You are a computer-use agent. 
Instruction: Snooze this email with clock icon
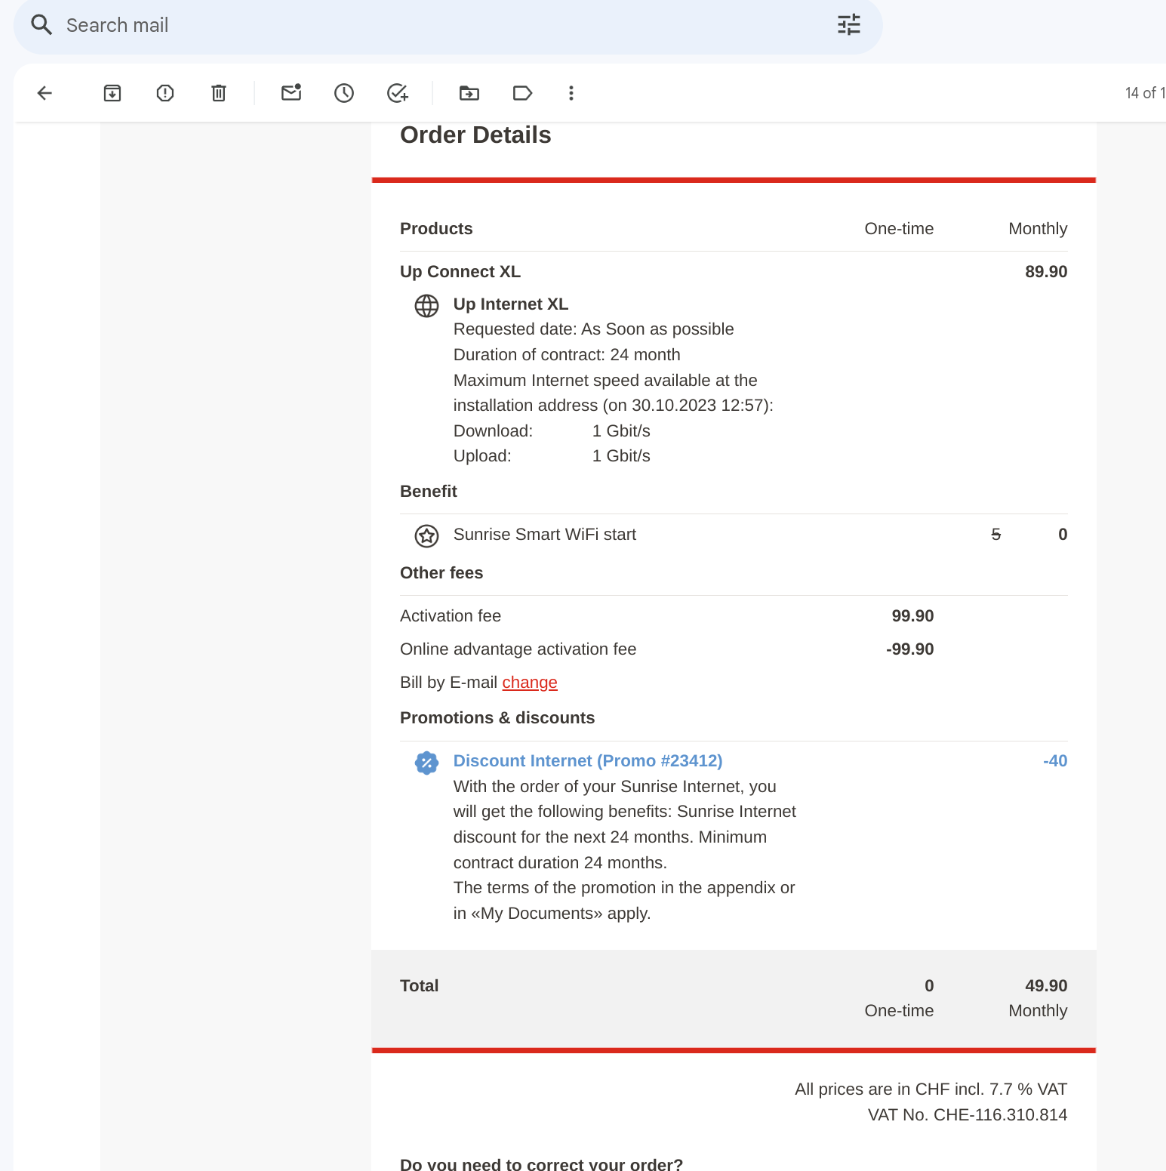tap(344, 93)
